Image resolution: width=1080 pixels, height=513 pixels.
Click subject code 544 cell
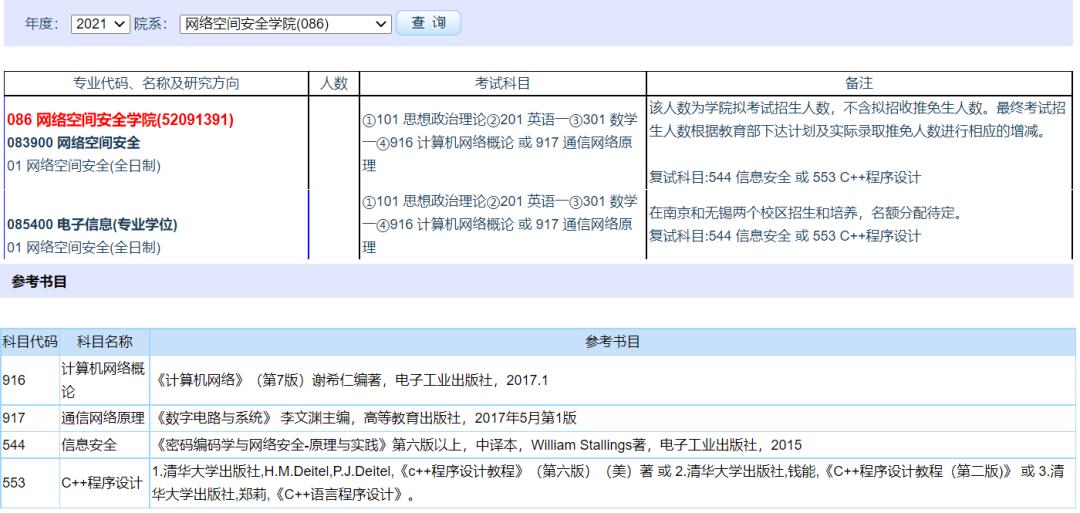[x=30, y=445]
